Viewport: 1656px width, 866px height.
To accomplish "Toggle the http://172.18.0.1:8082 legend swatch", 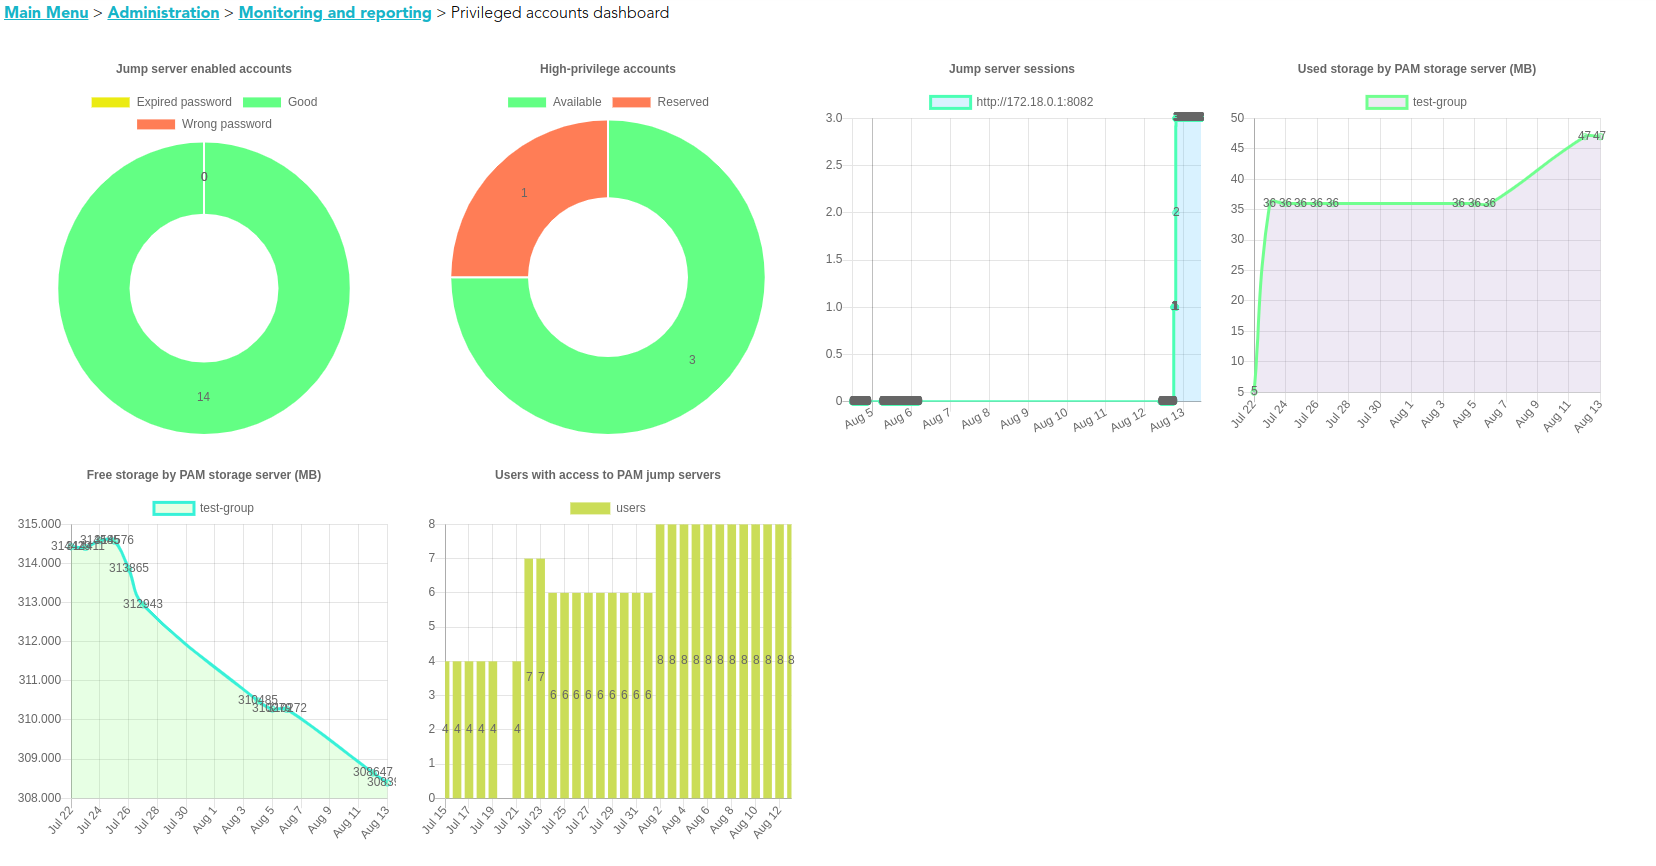I will (x=950, y=102).
